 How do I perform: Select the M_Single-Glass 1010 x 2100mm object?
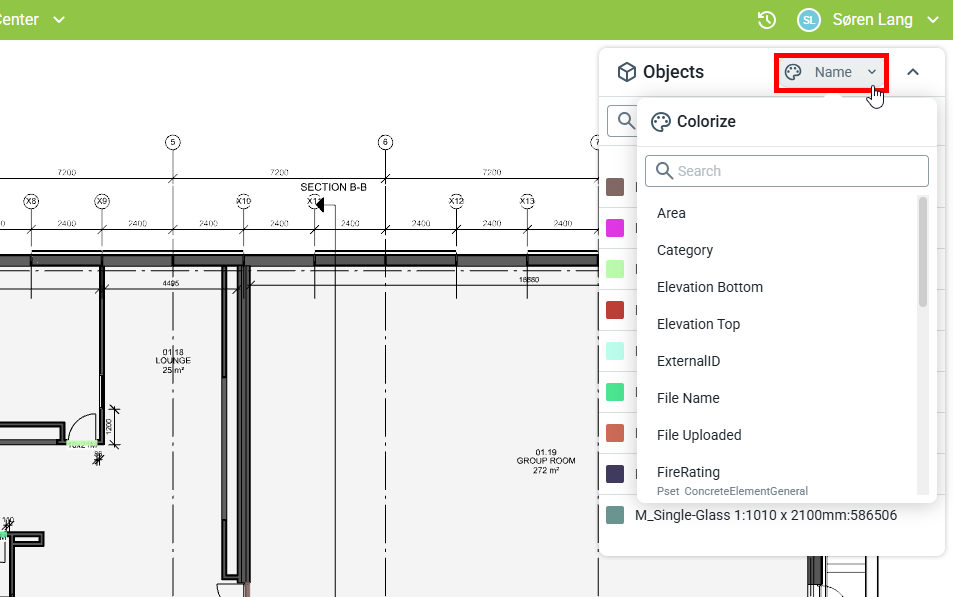click(x=765, y=515)
